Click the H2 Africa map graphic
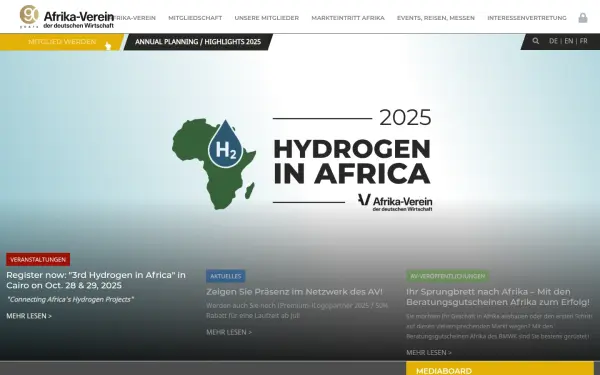This screenshot has height=375, width=600. (x=214, y=164)
